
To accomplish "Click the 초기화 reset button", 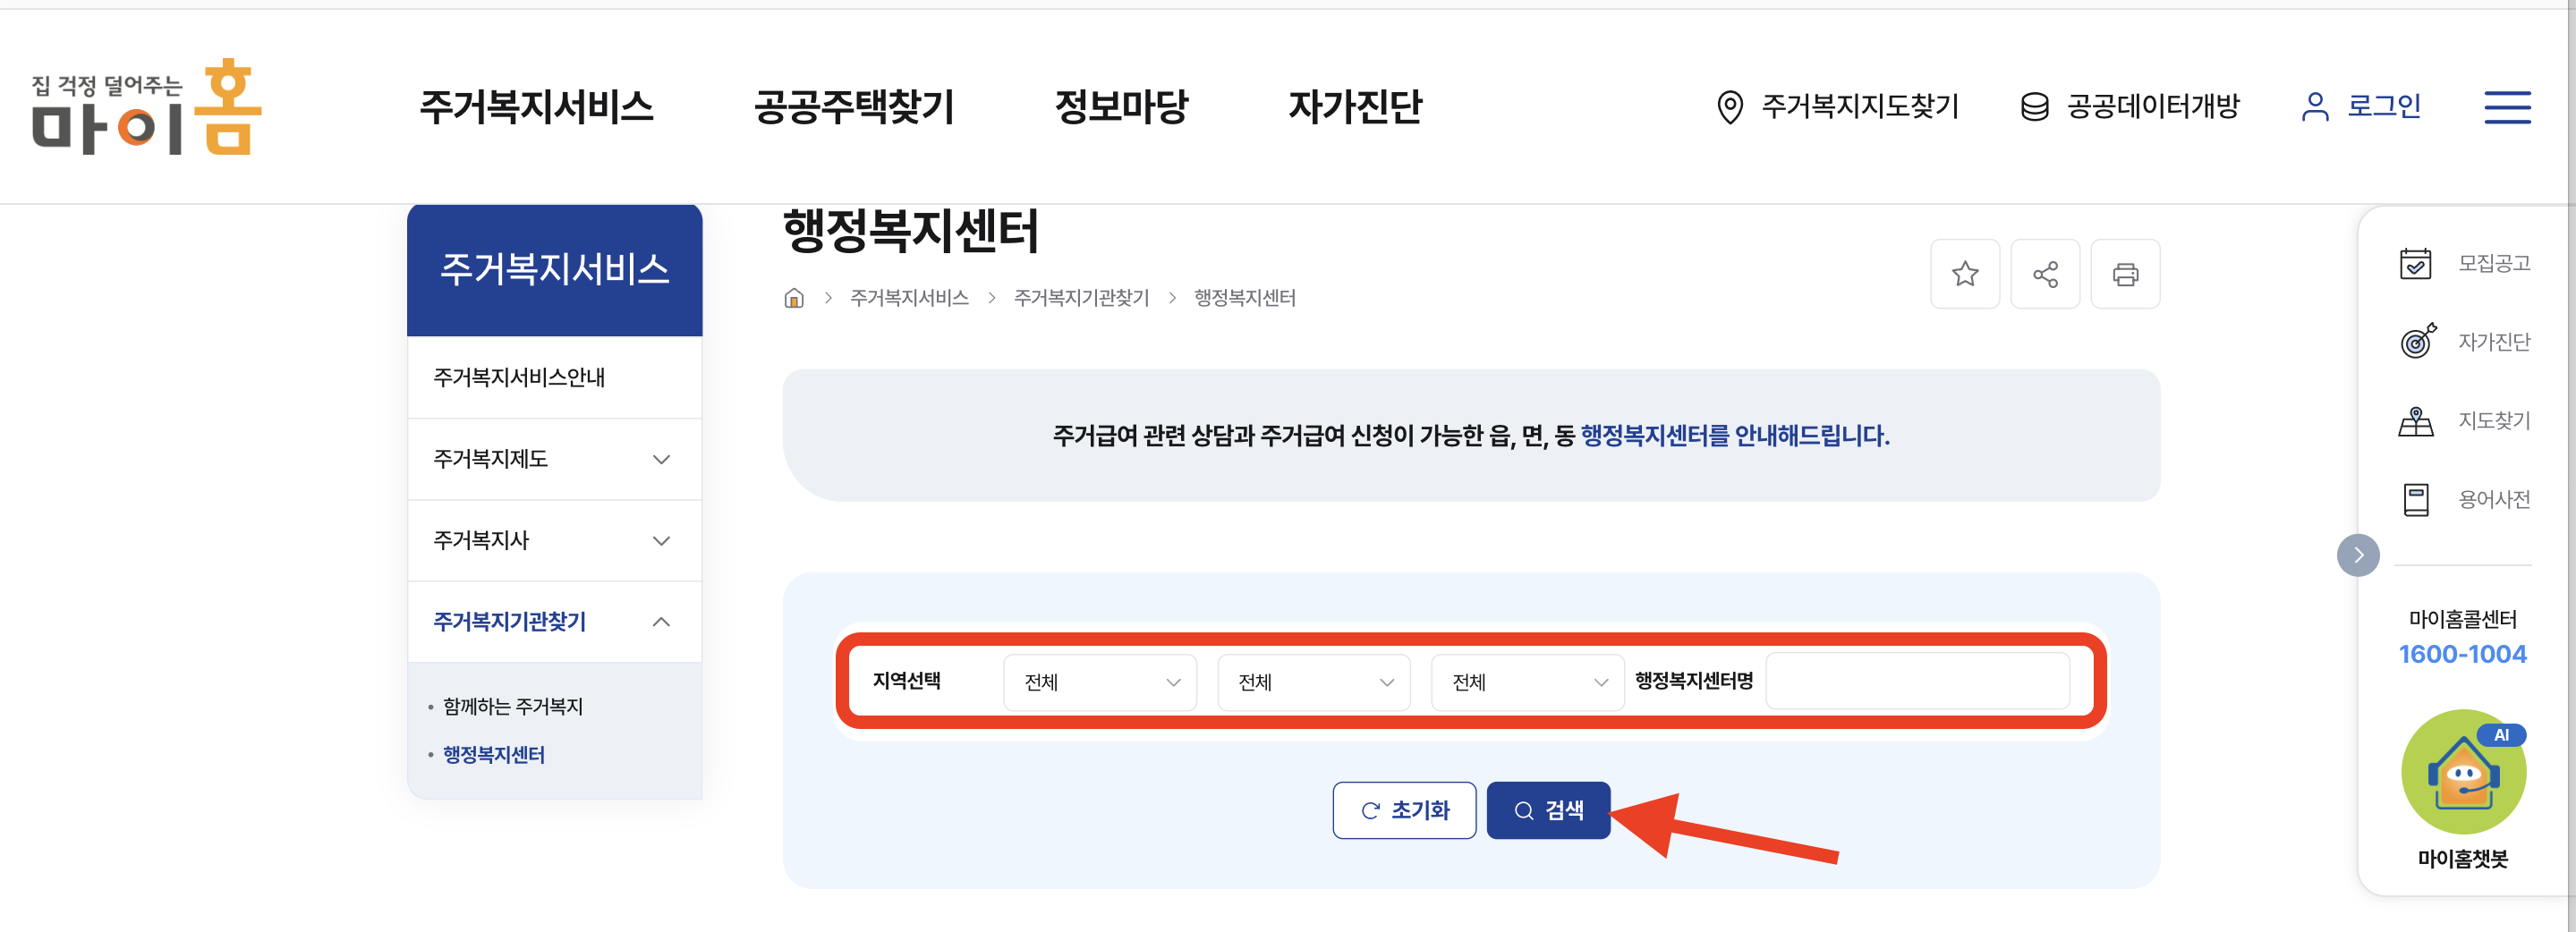I will (1404, 810).
